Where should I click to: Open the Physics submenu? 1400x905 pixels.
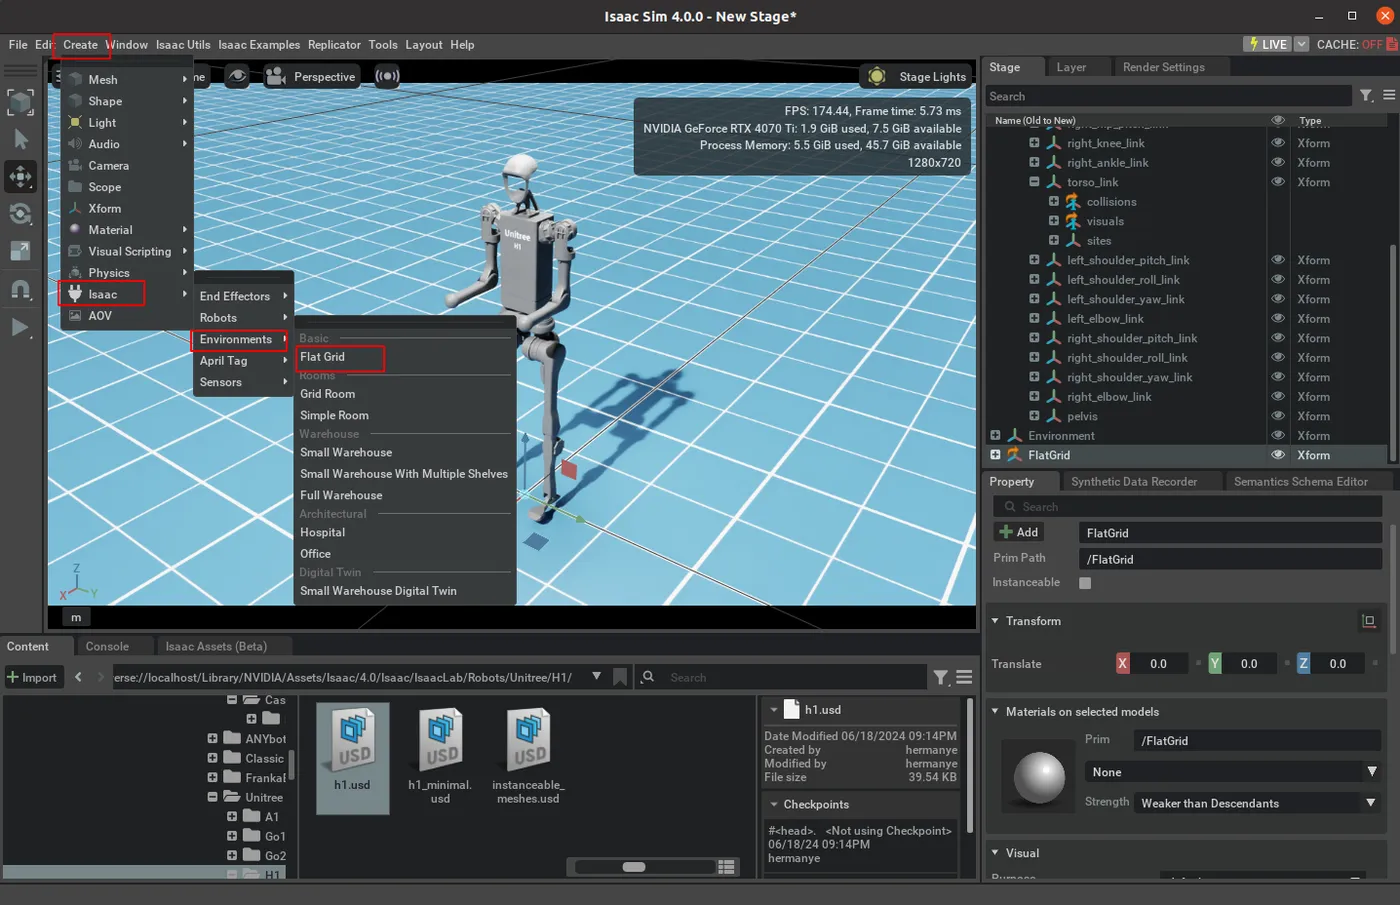click(127, 272)
